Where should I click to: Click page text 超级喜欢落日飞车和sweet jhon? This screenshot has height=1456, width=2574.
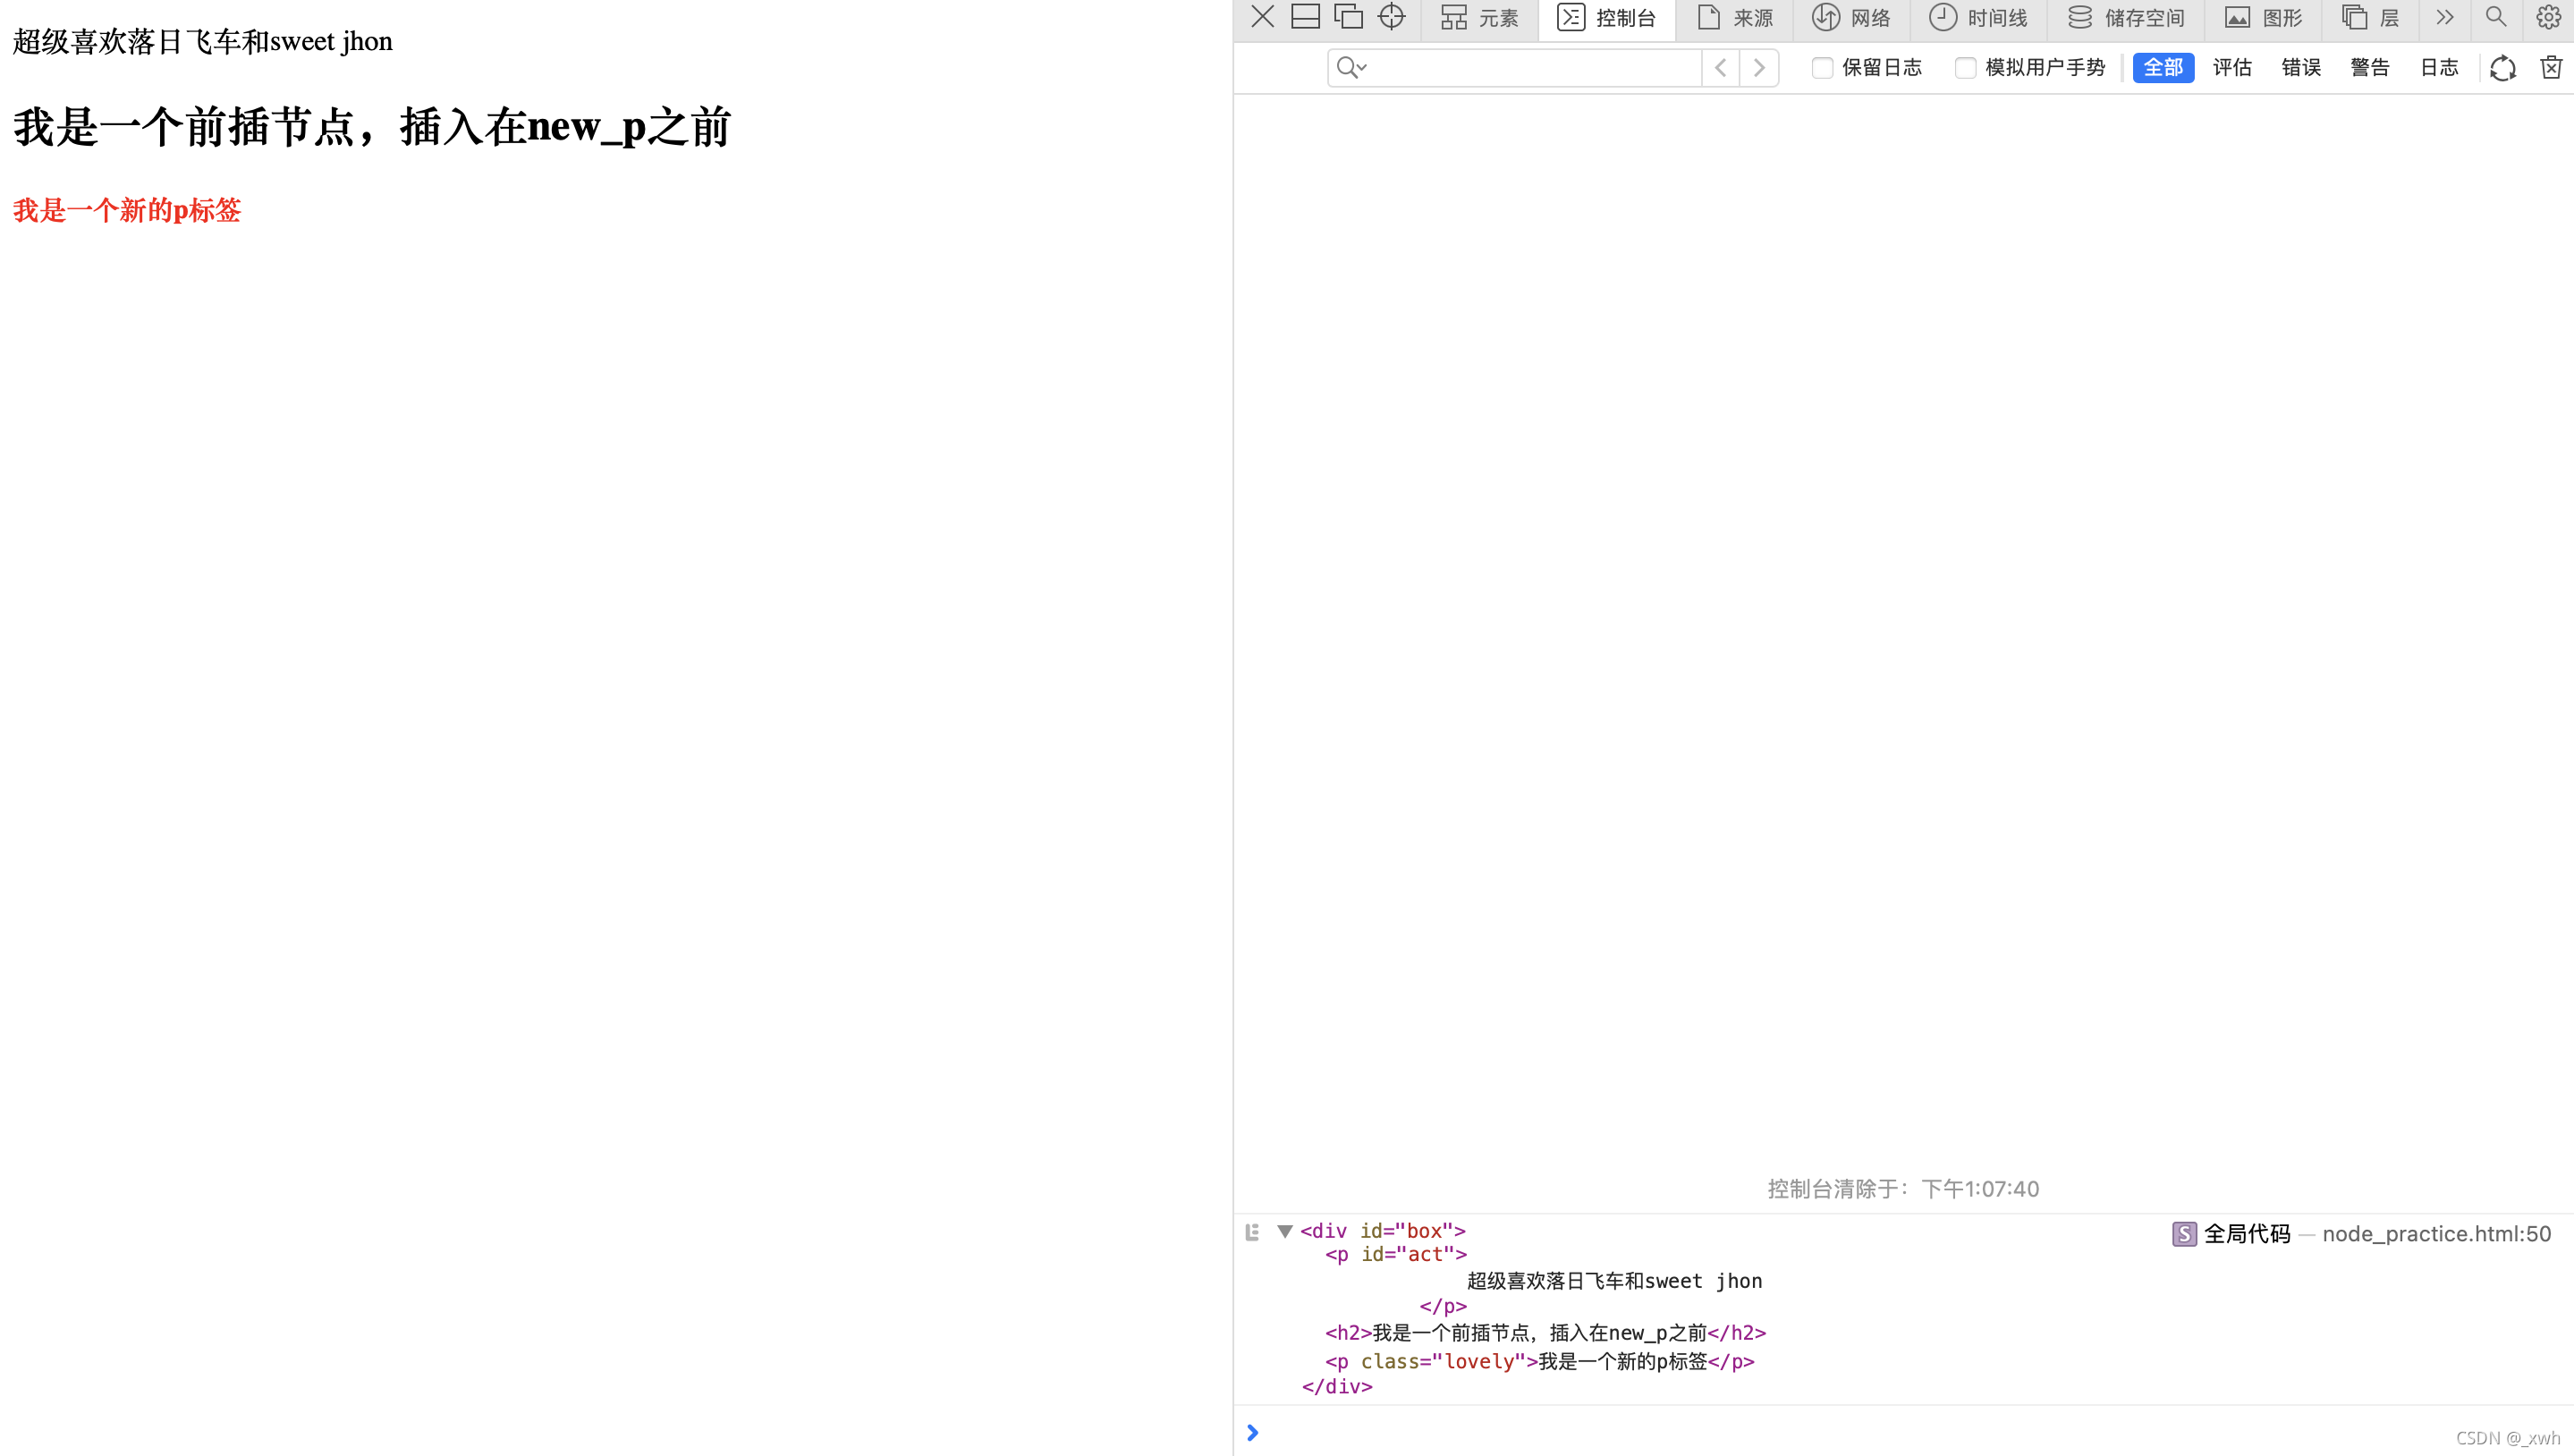202,41
